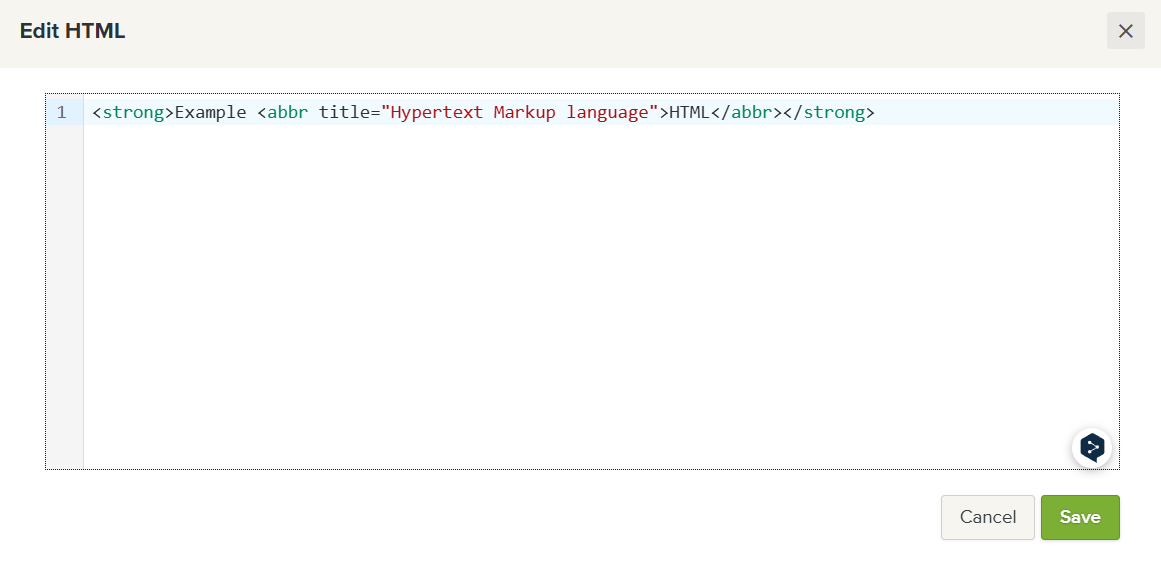Click the word language in string
The height and width of the screenshot is (583, 1161).
(x=607, y=112)
